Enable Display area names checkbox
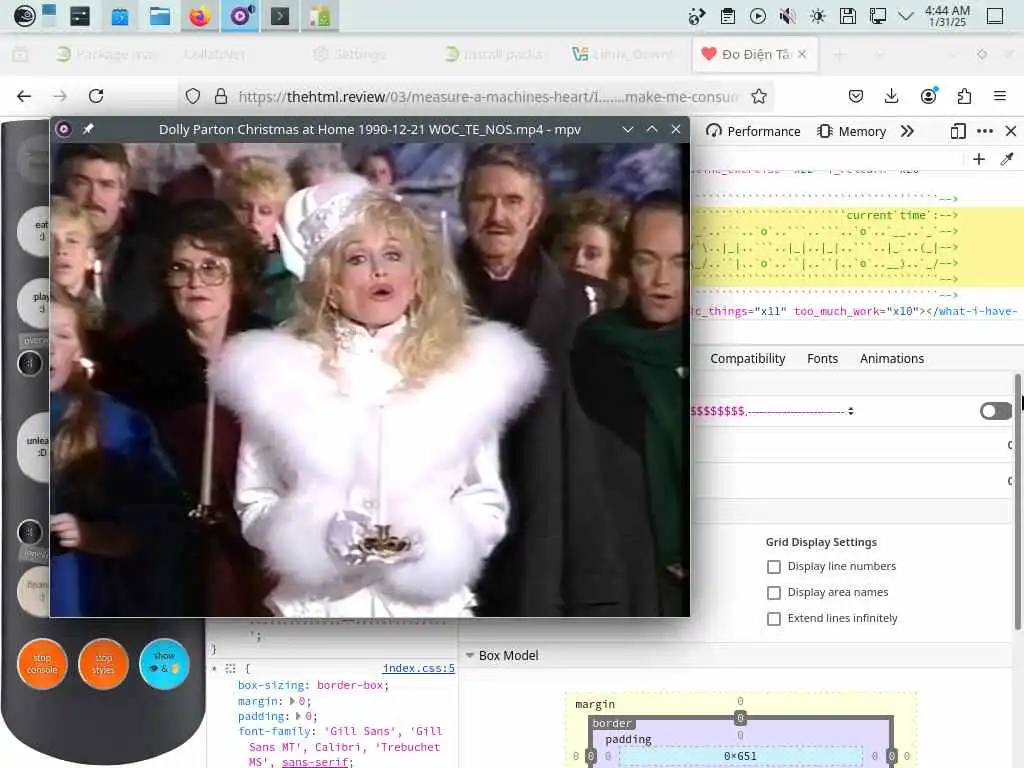 (x=774, y=593)
